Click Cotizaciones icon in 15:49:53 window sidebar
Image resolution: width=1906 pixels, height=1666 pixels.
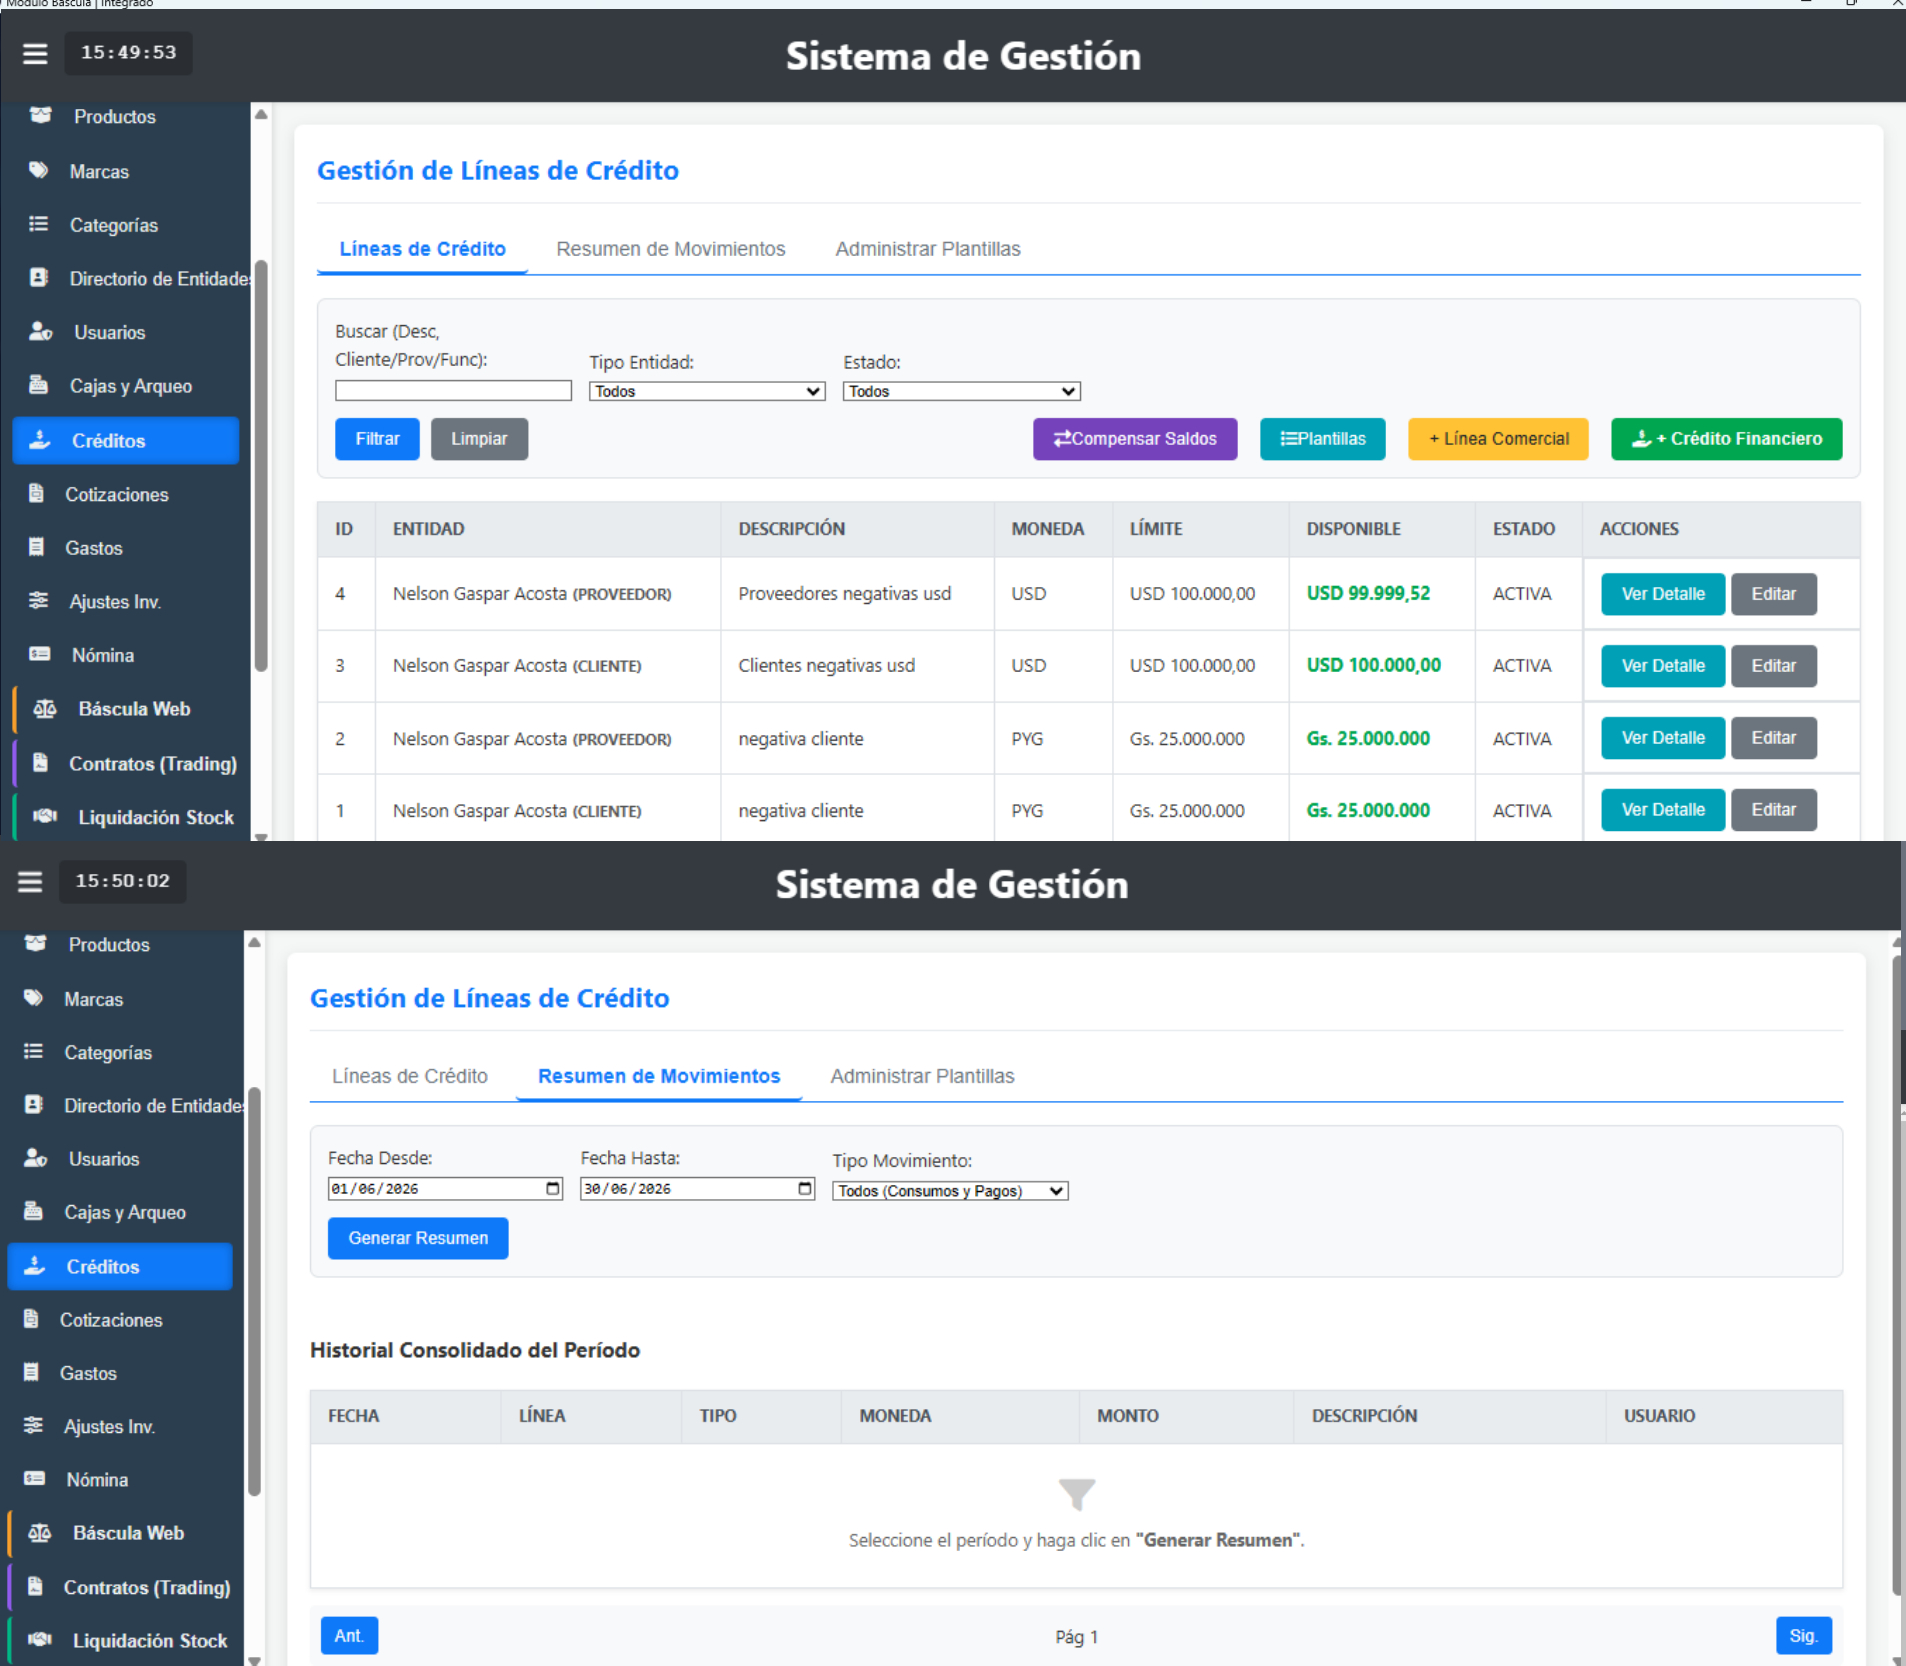tap(36, 494)
